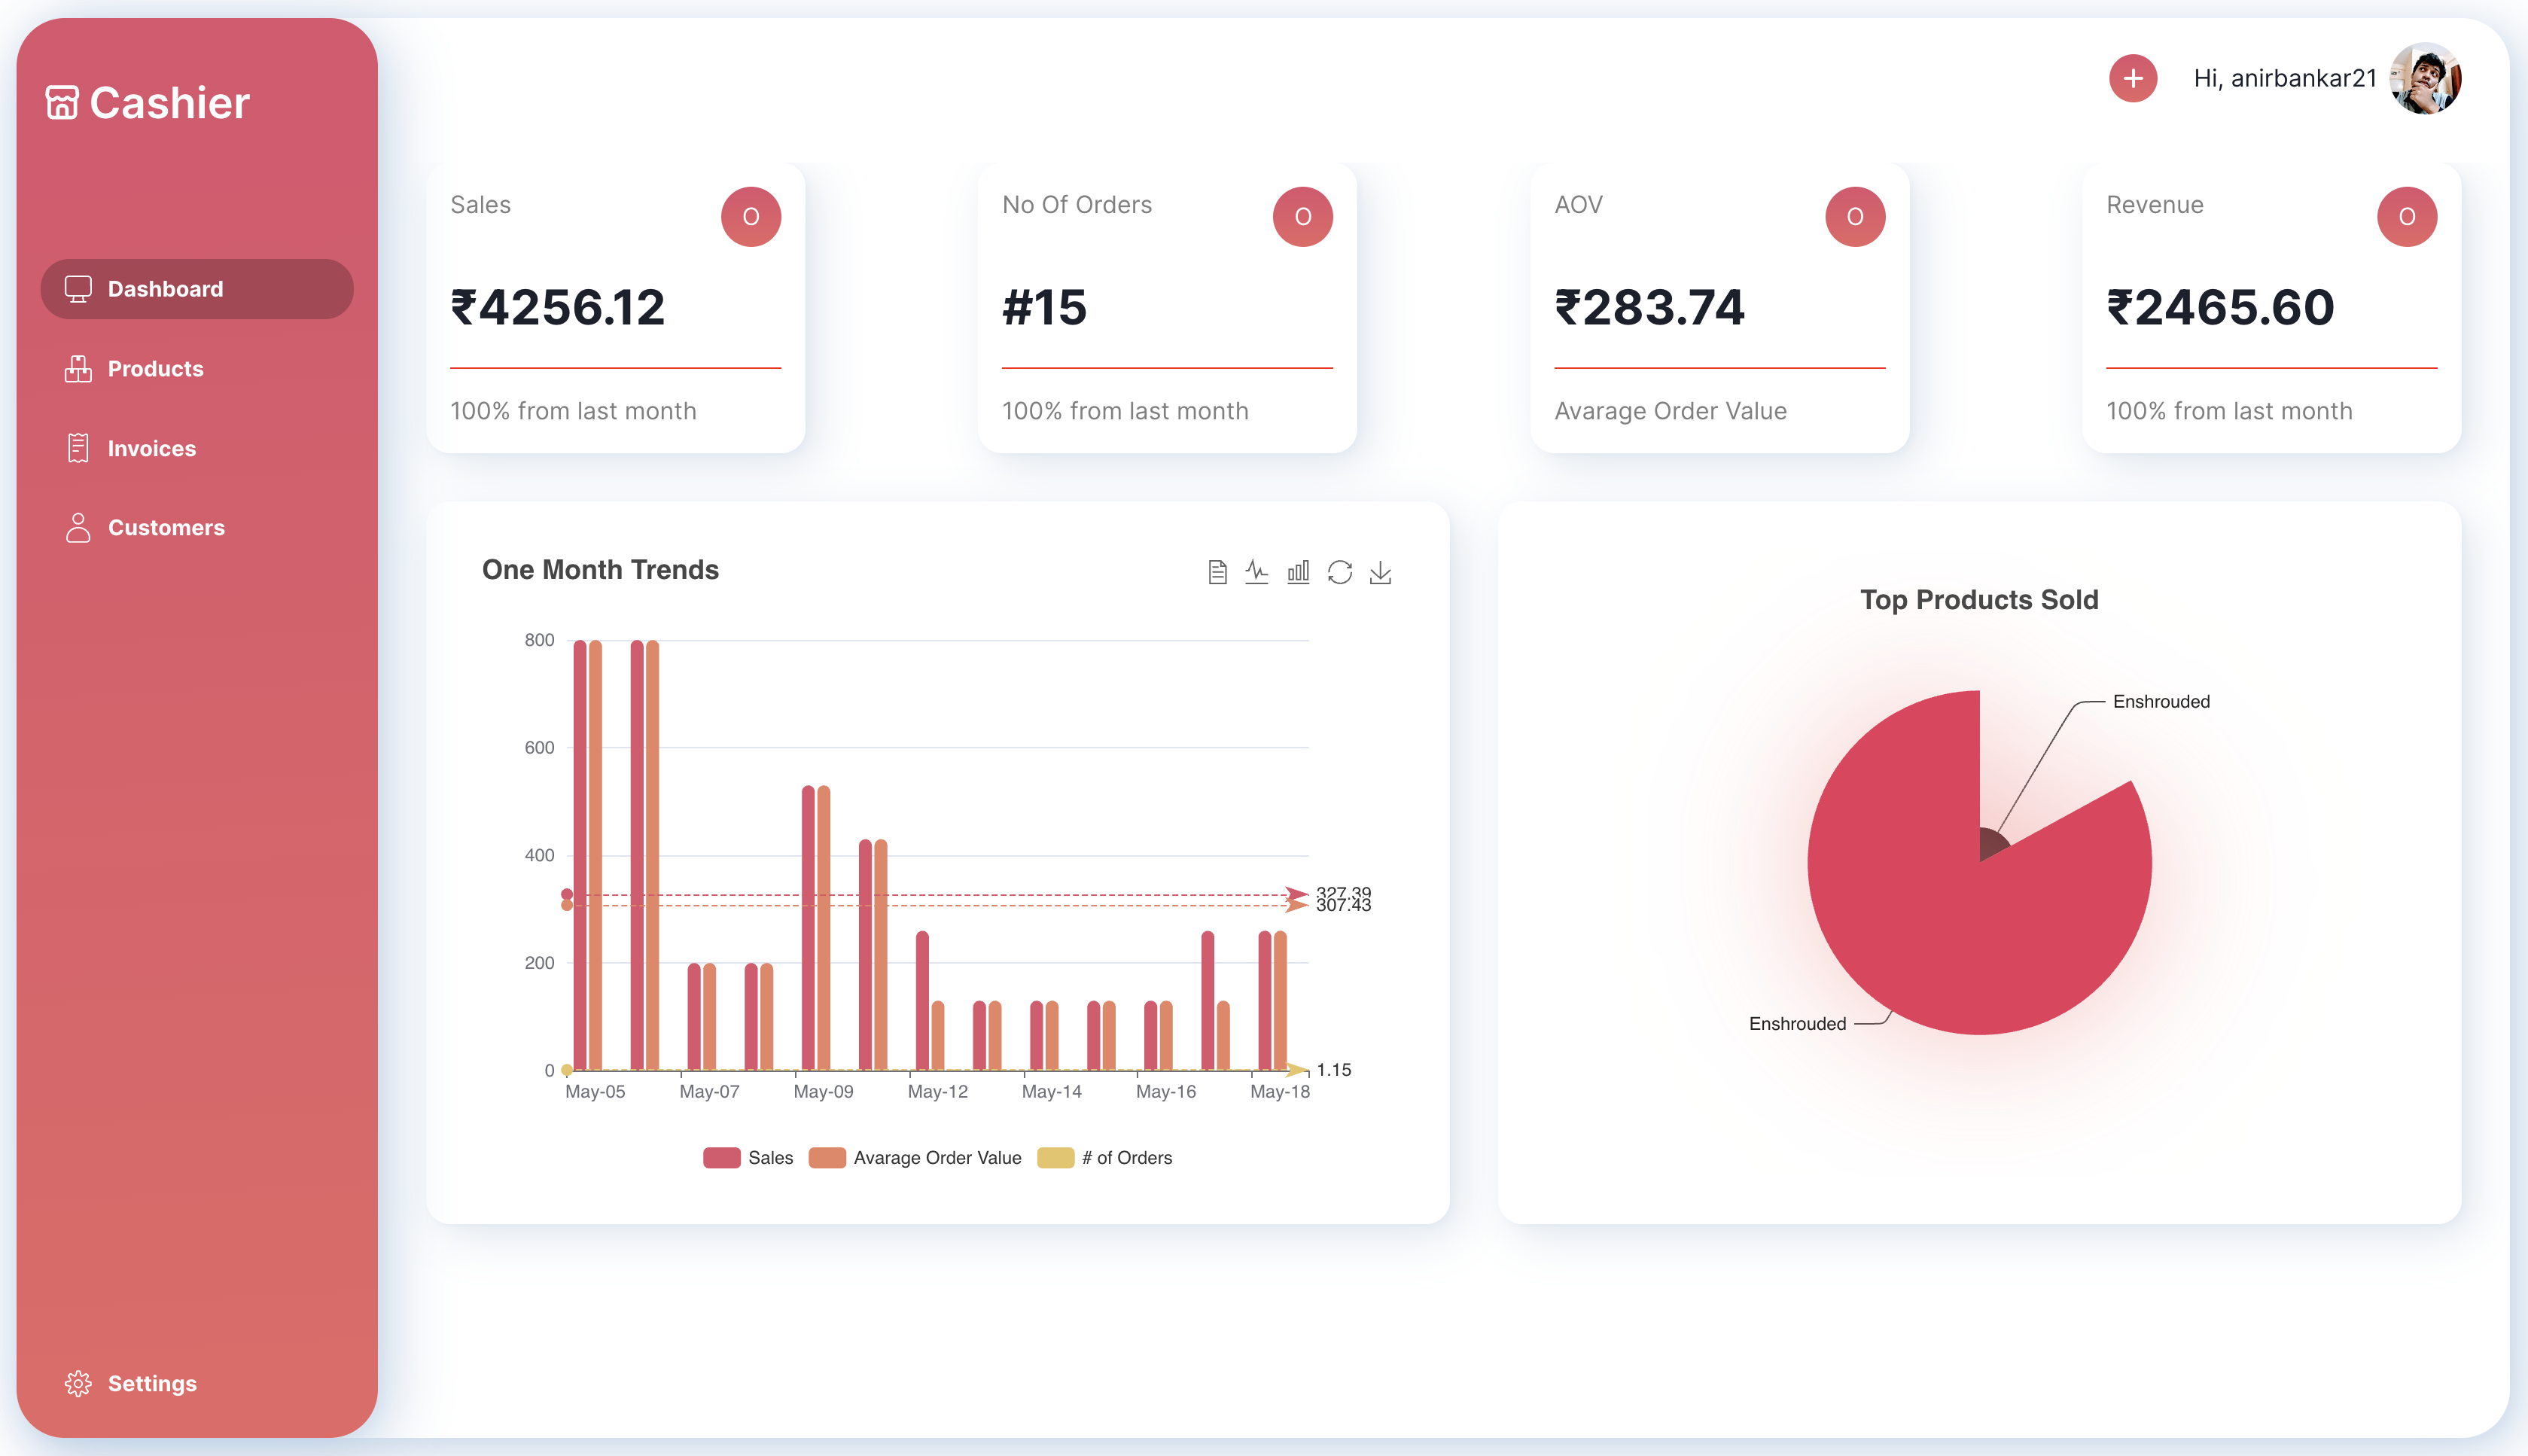Switch chart to line view
Viewport: 2528px width, 1456px height.
pyautogui.click(x=1257, y=572)
